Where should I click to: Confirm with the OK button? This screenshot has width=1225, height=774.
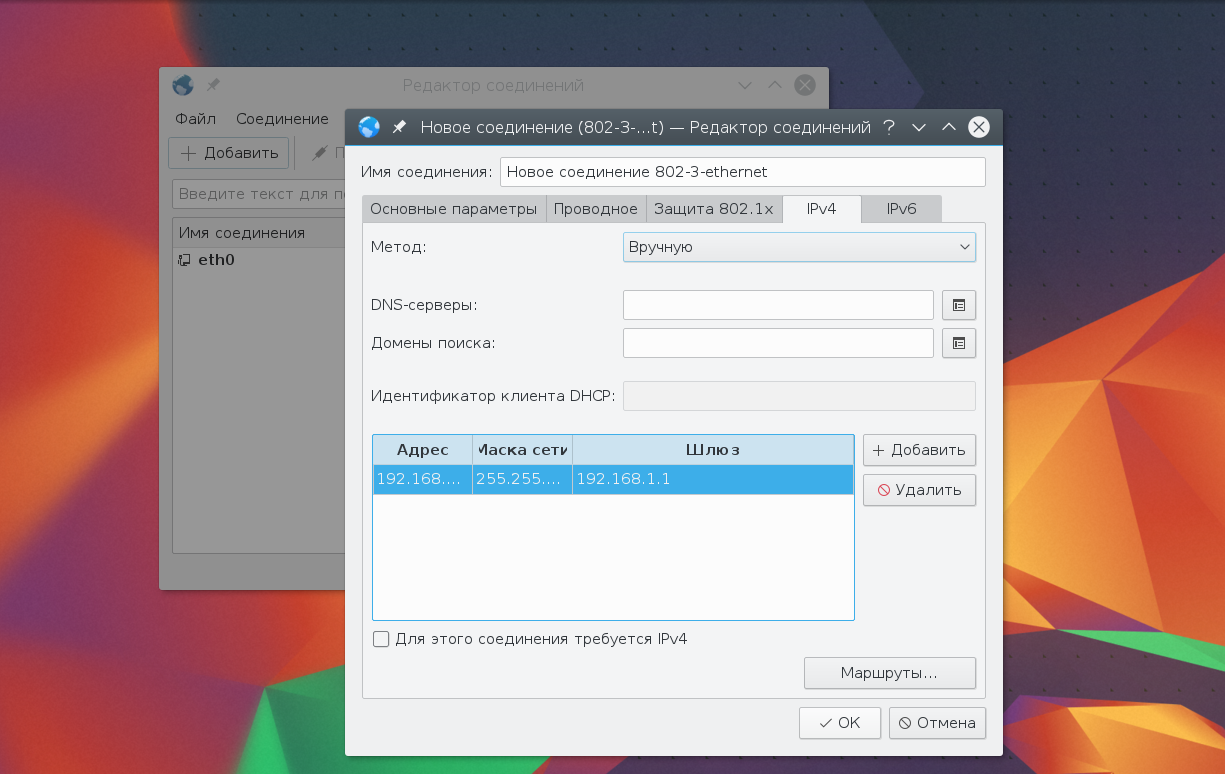839,723
